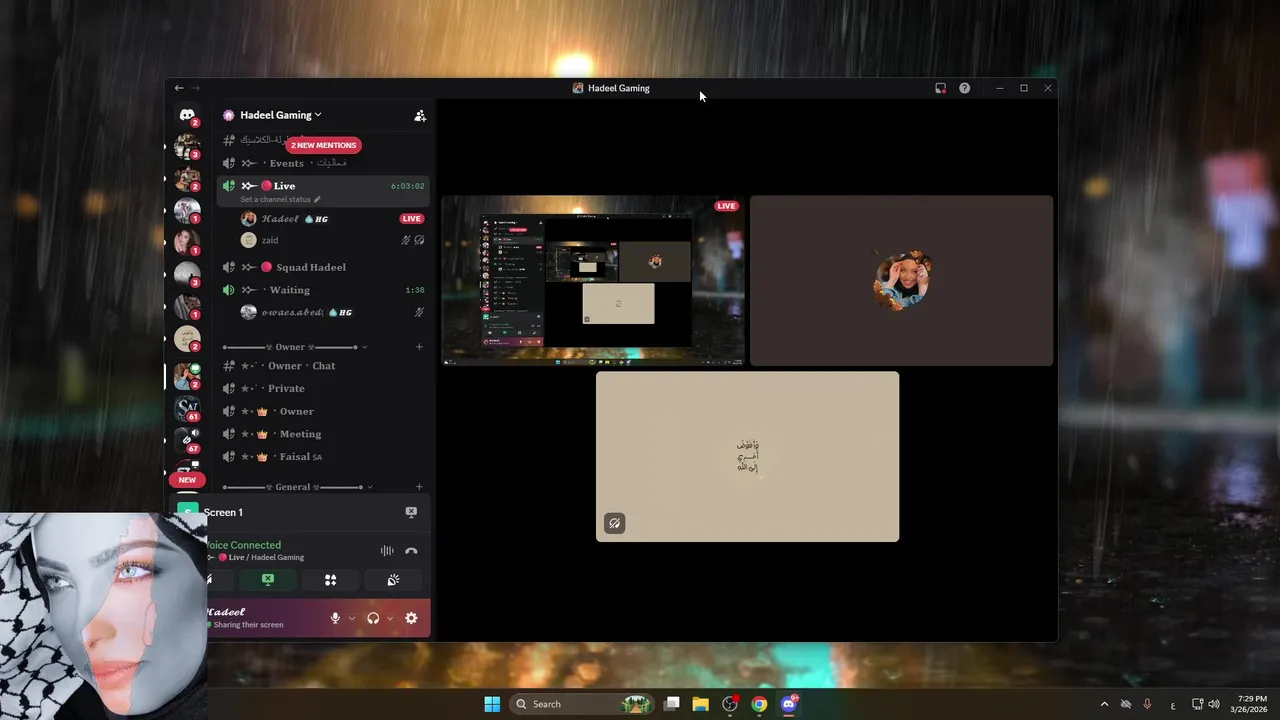Focus the live screen share tile
1280x720 pixels.
[593, 280]
